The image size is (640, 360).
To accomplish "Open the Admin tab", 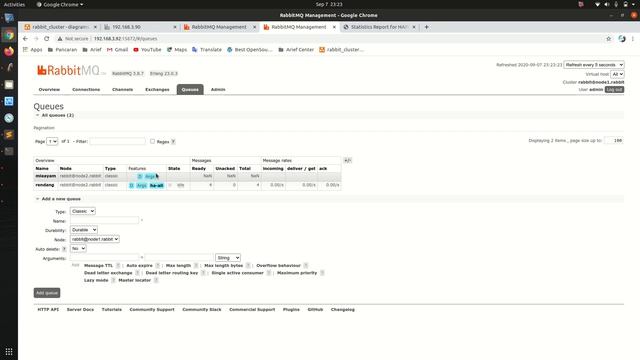I will click(218, 89).
